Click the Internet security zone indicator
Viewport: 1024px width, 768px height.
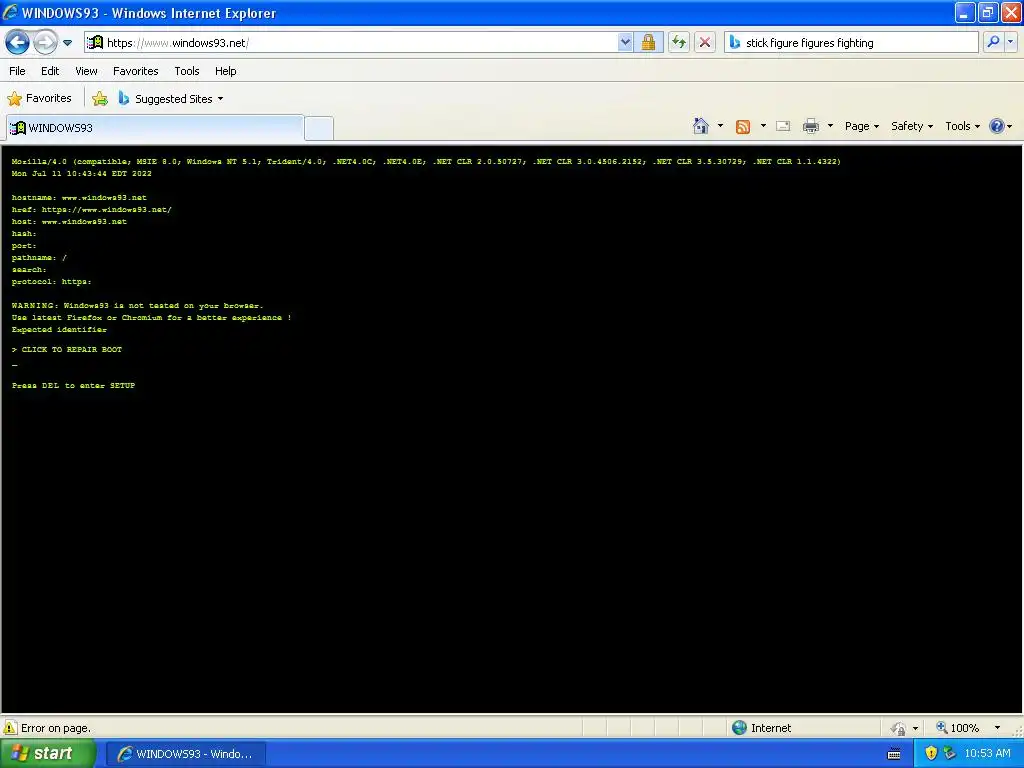[x=761, y=728]
